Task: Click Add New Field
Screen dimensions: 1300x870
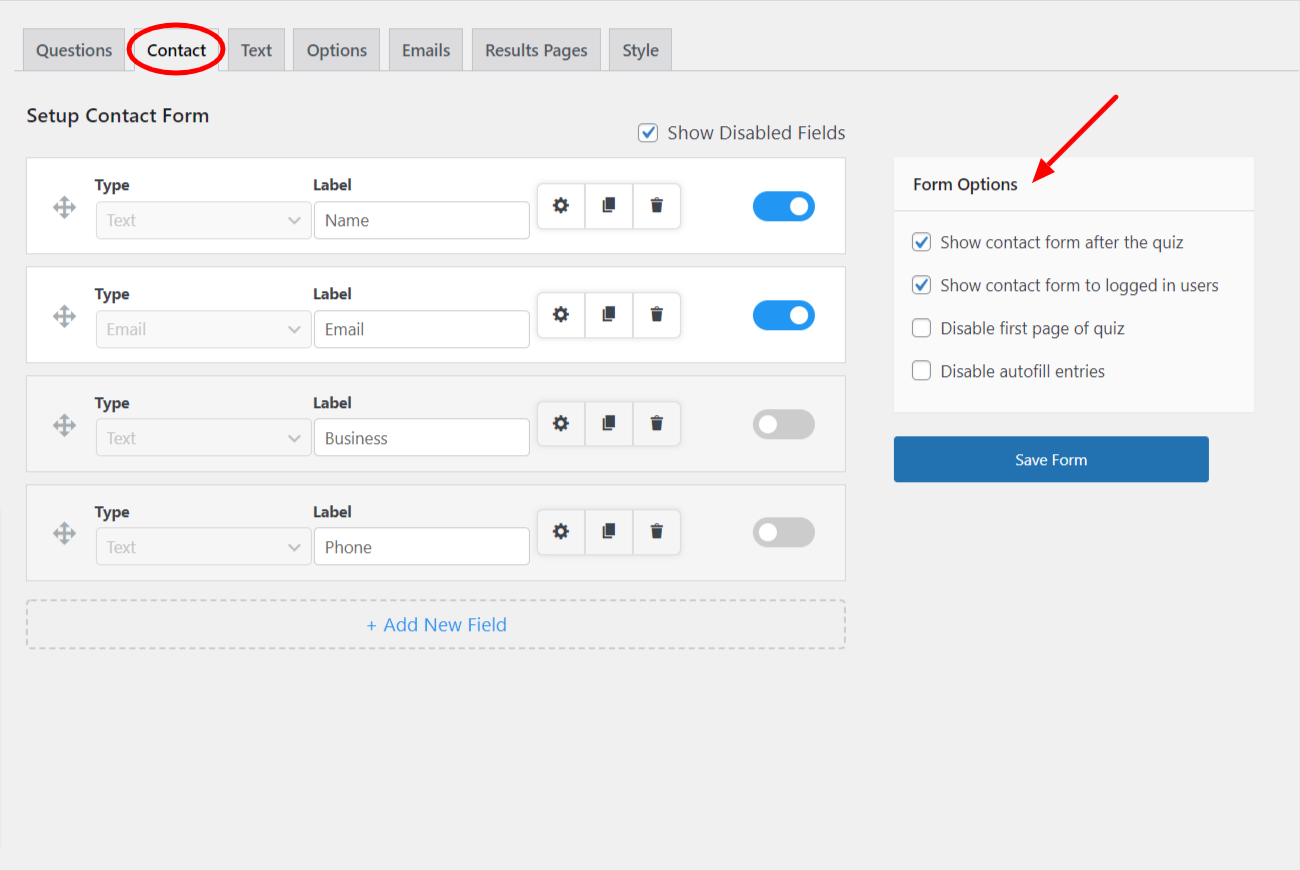Action: click(436, 624)
